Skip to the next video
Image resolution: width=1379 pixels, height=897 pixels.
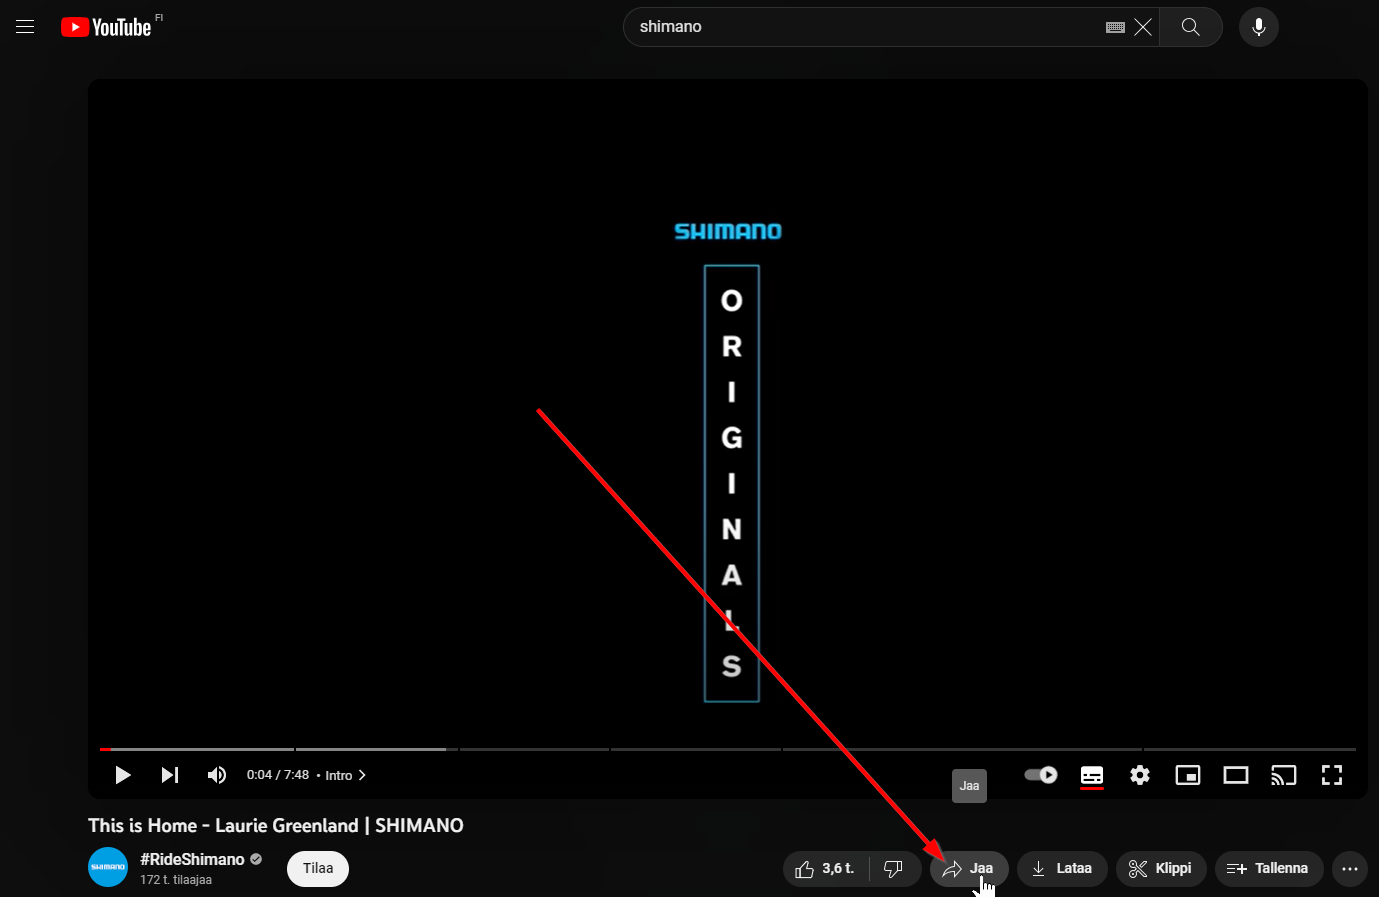(x=170, y=775)
